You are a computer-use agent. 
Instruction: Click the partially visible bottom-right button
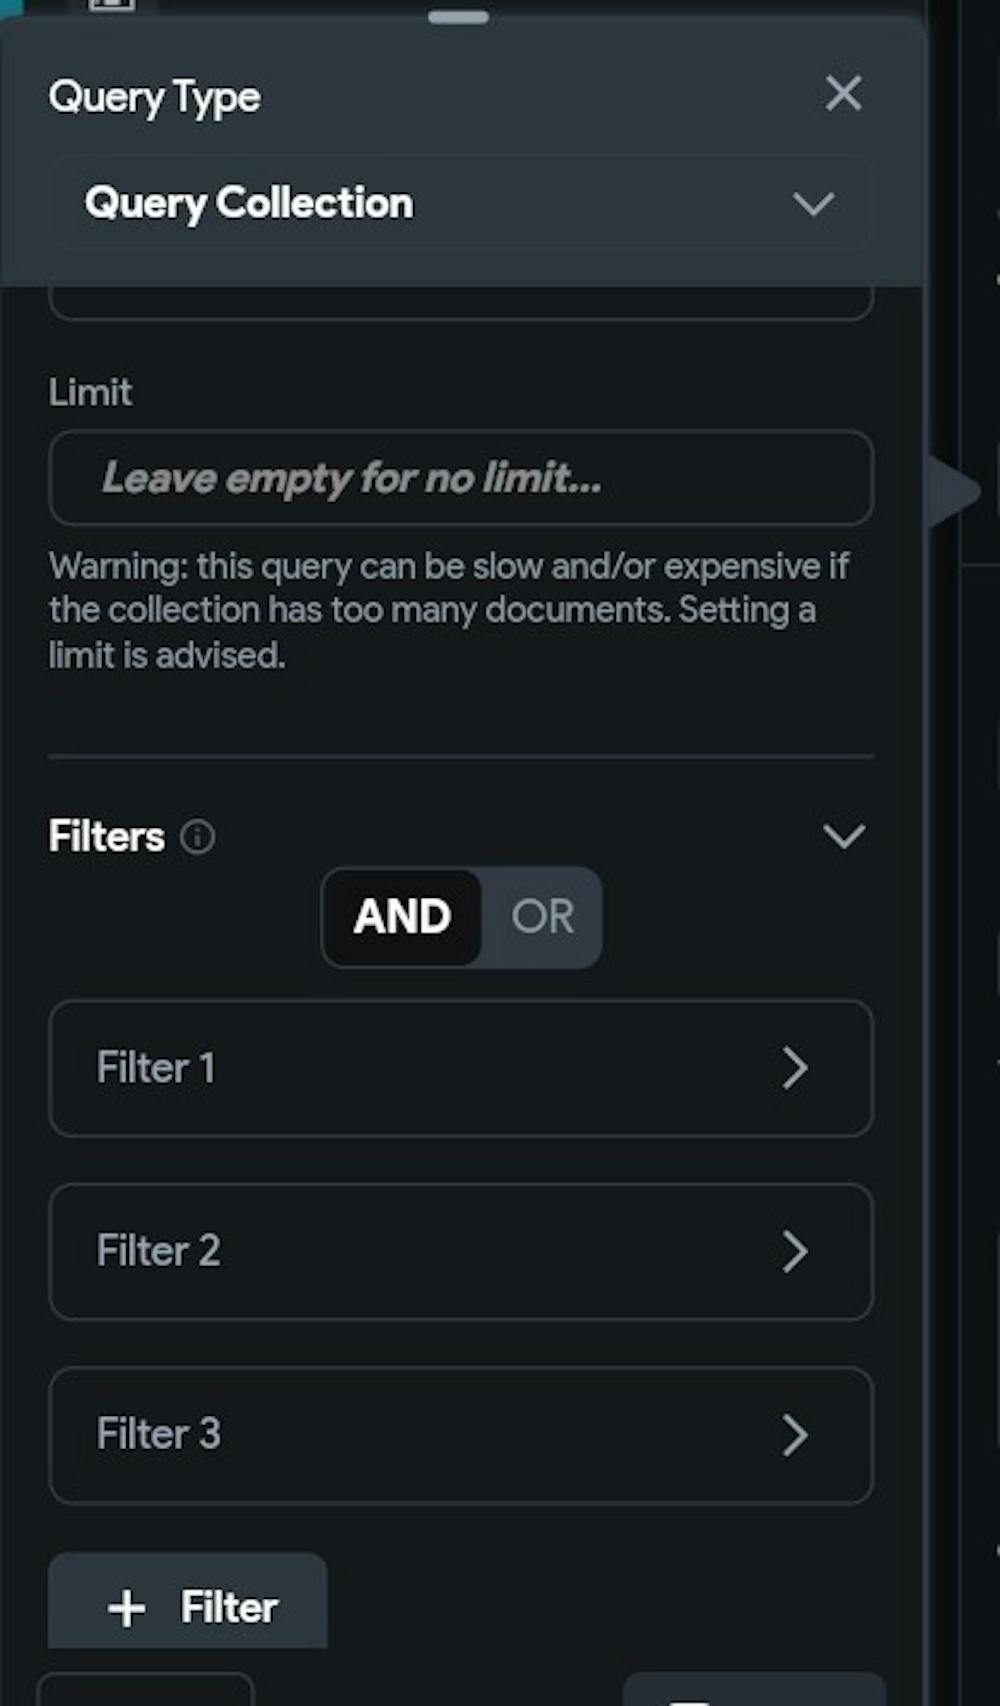tap(754, 1690)
